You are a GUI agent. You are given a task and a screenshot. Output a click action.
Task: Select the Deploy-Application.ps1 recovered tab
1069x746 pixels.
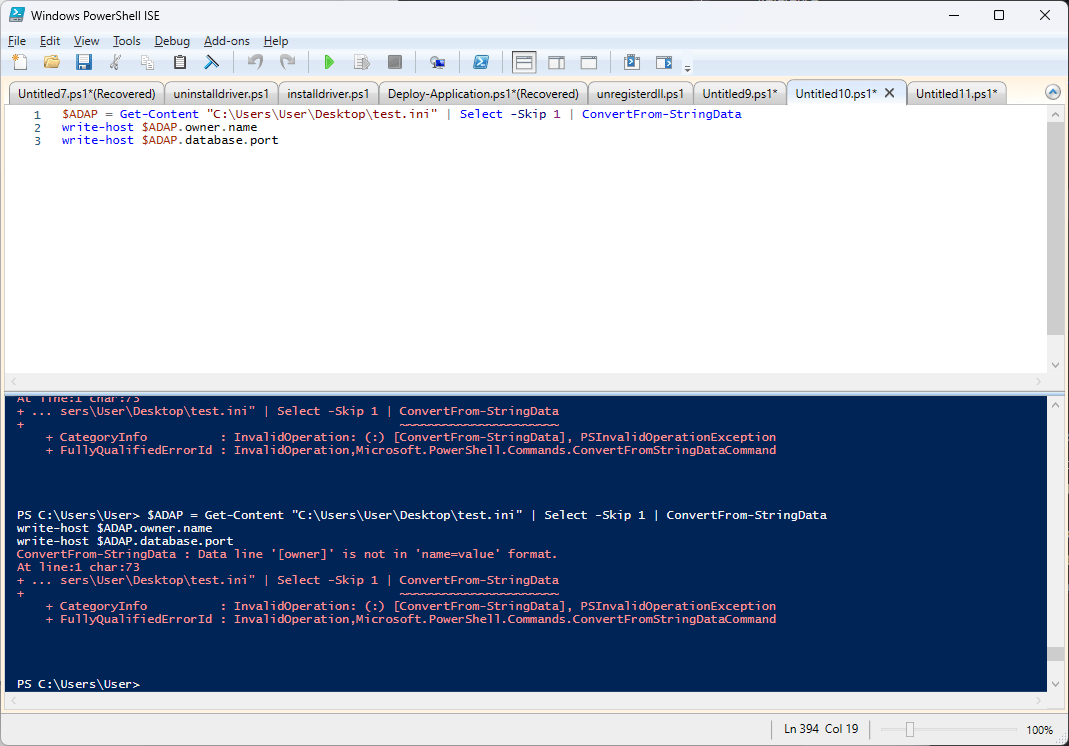click(483, 92)
